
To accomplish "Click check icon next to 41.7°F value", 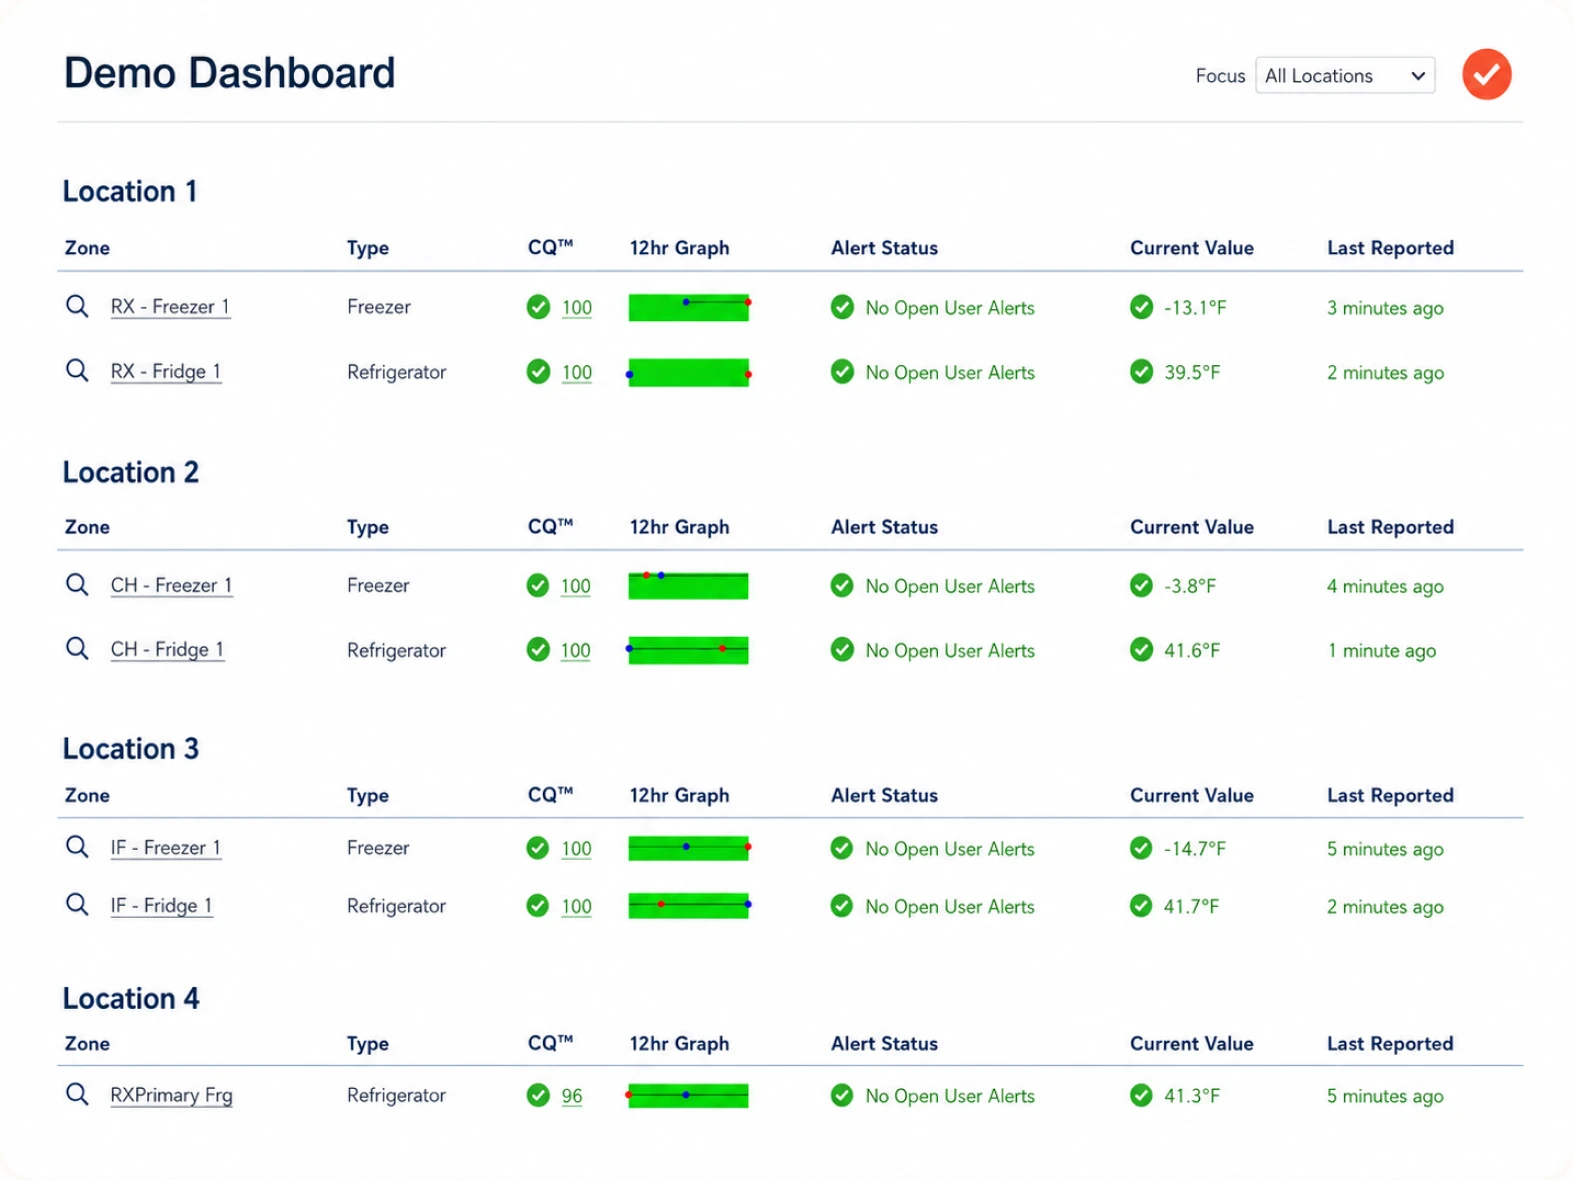I will point(1141,906).
